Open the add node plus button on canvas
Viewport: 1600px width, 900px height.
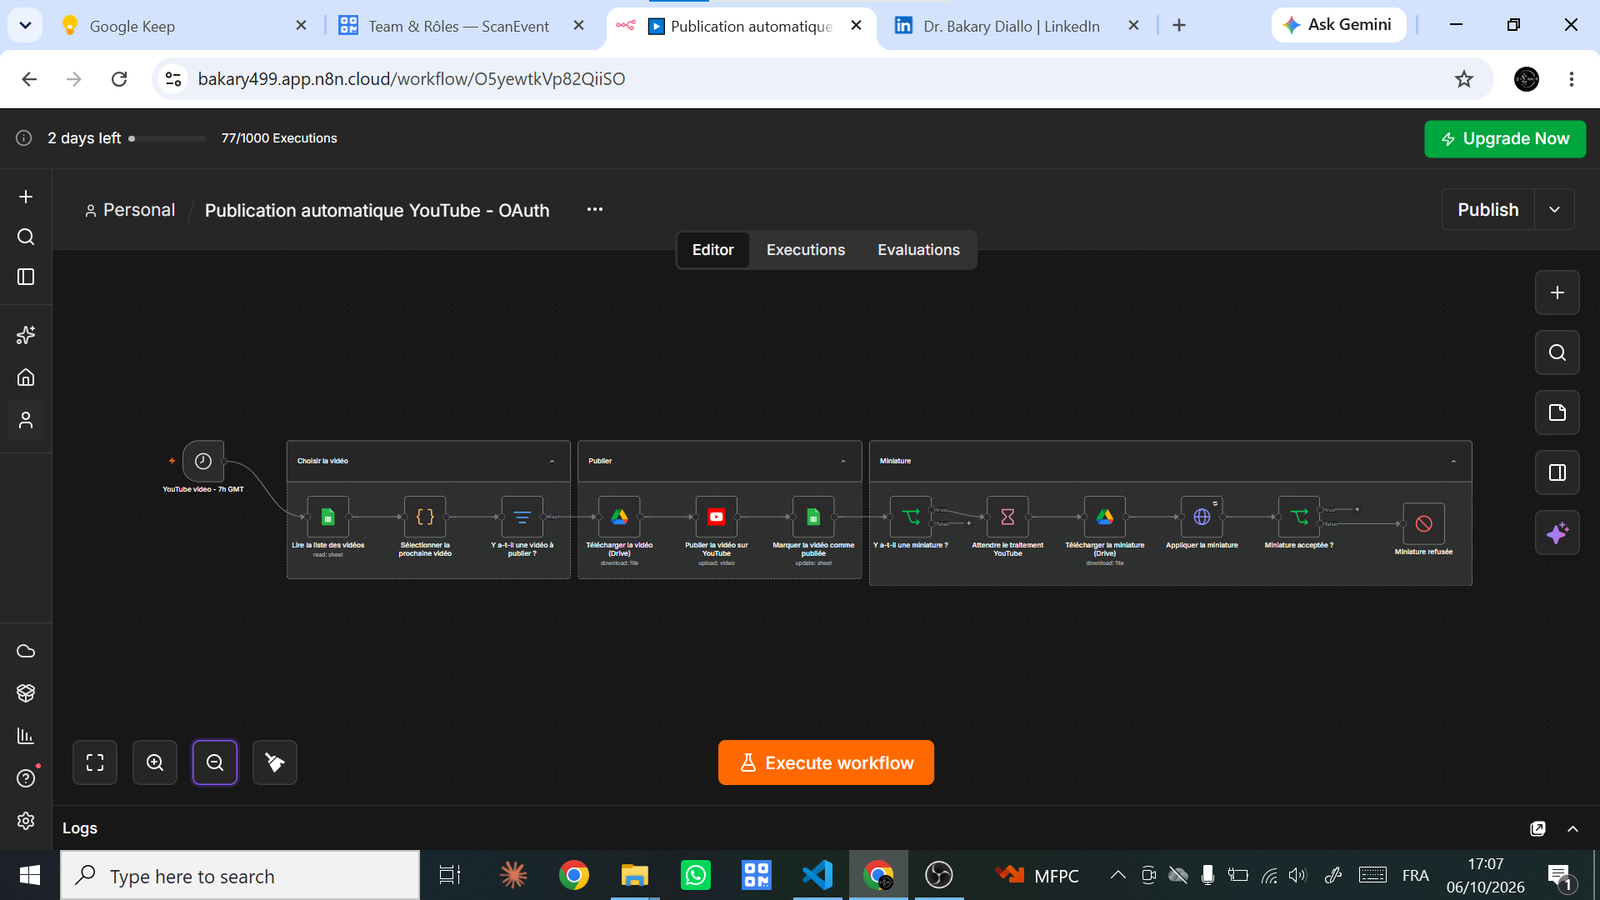[x=1557, y=293]
